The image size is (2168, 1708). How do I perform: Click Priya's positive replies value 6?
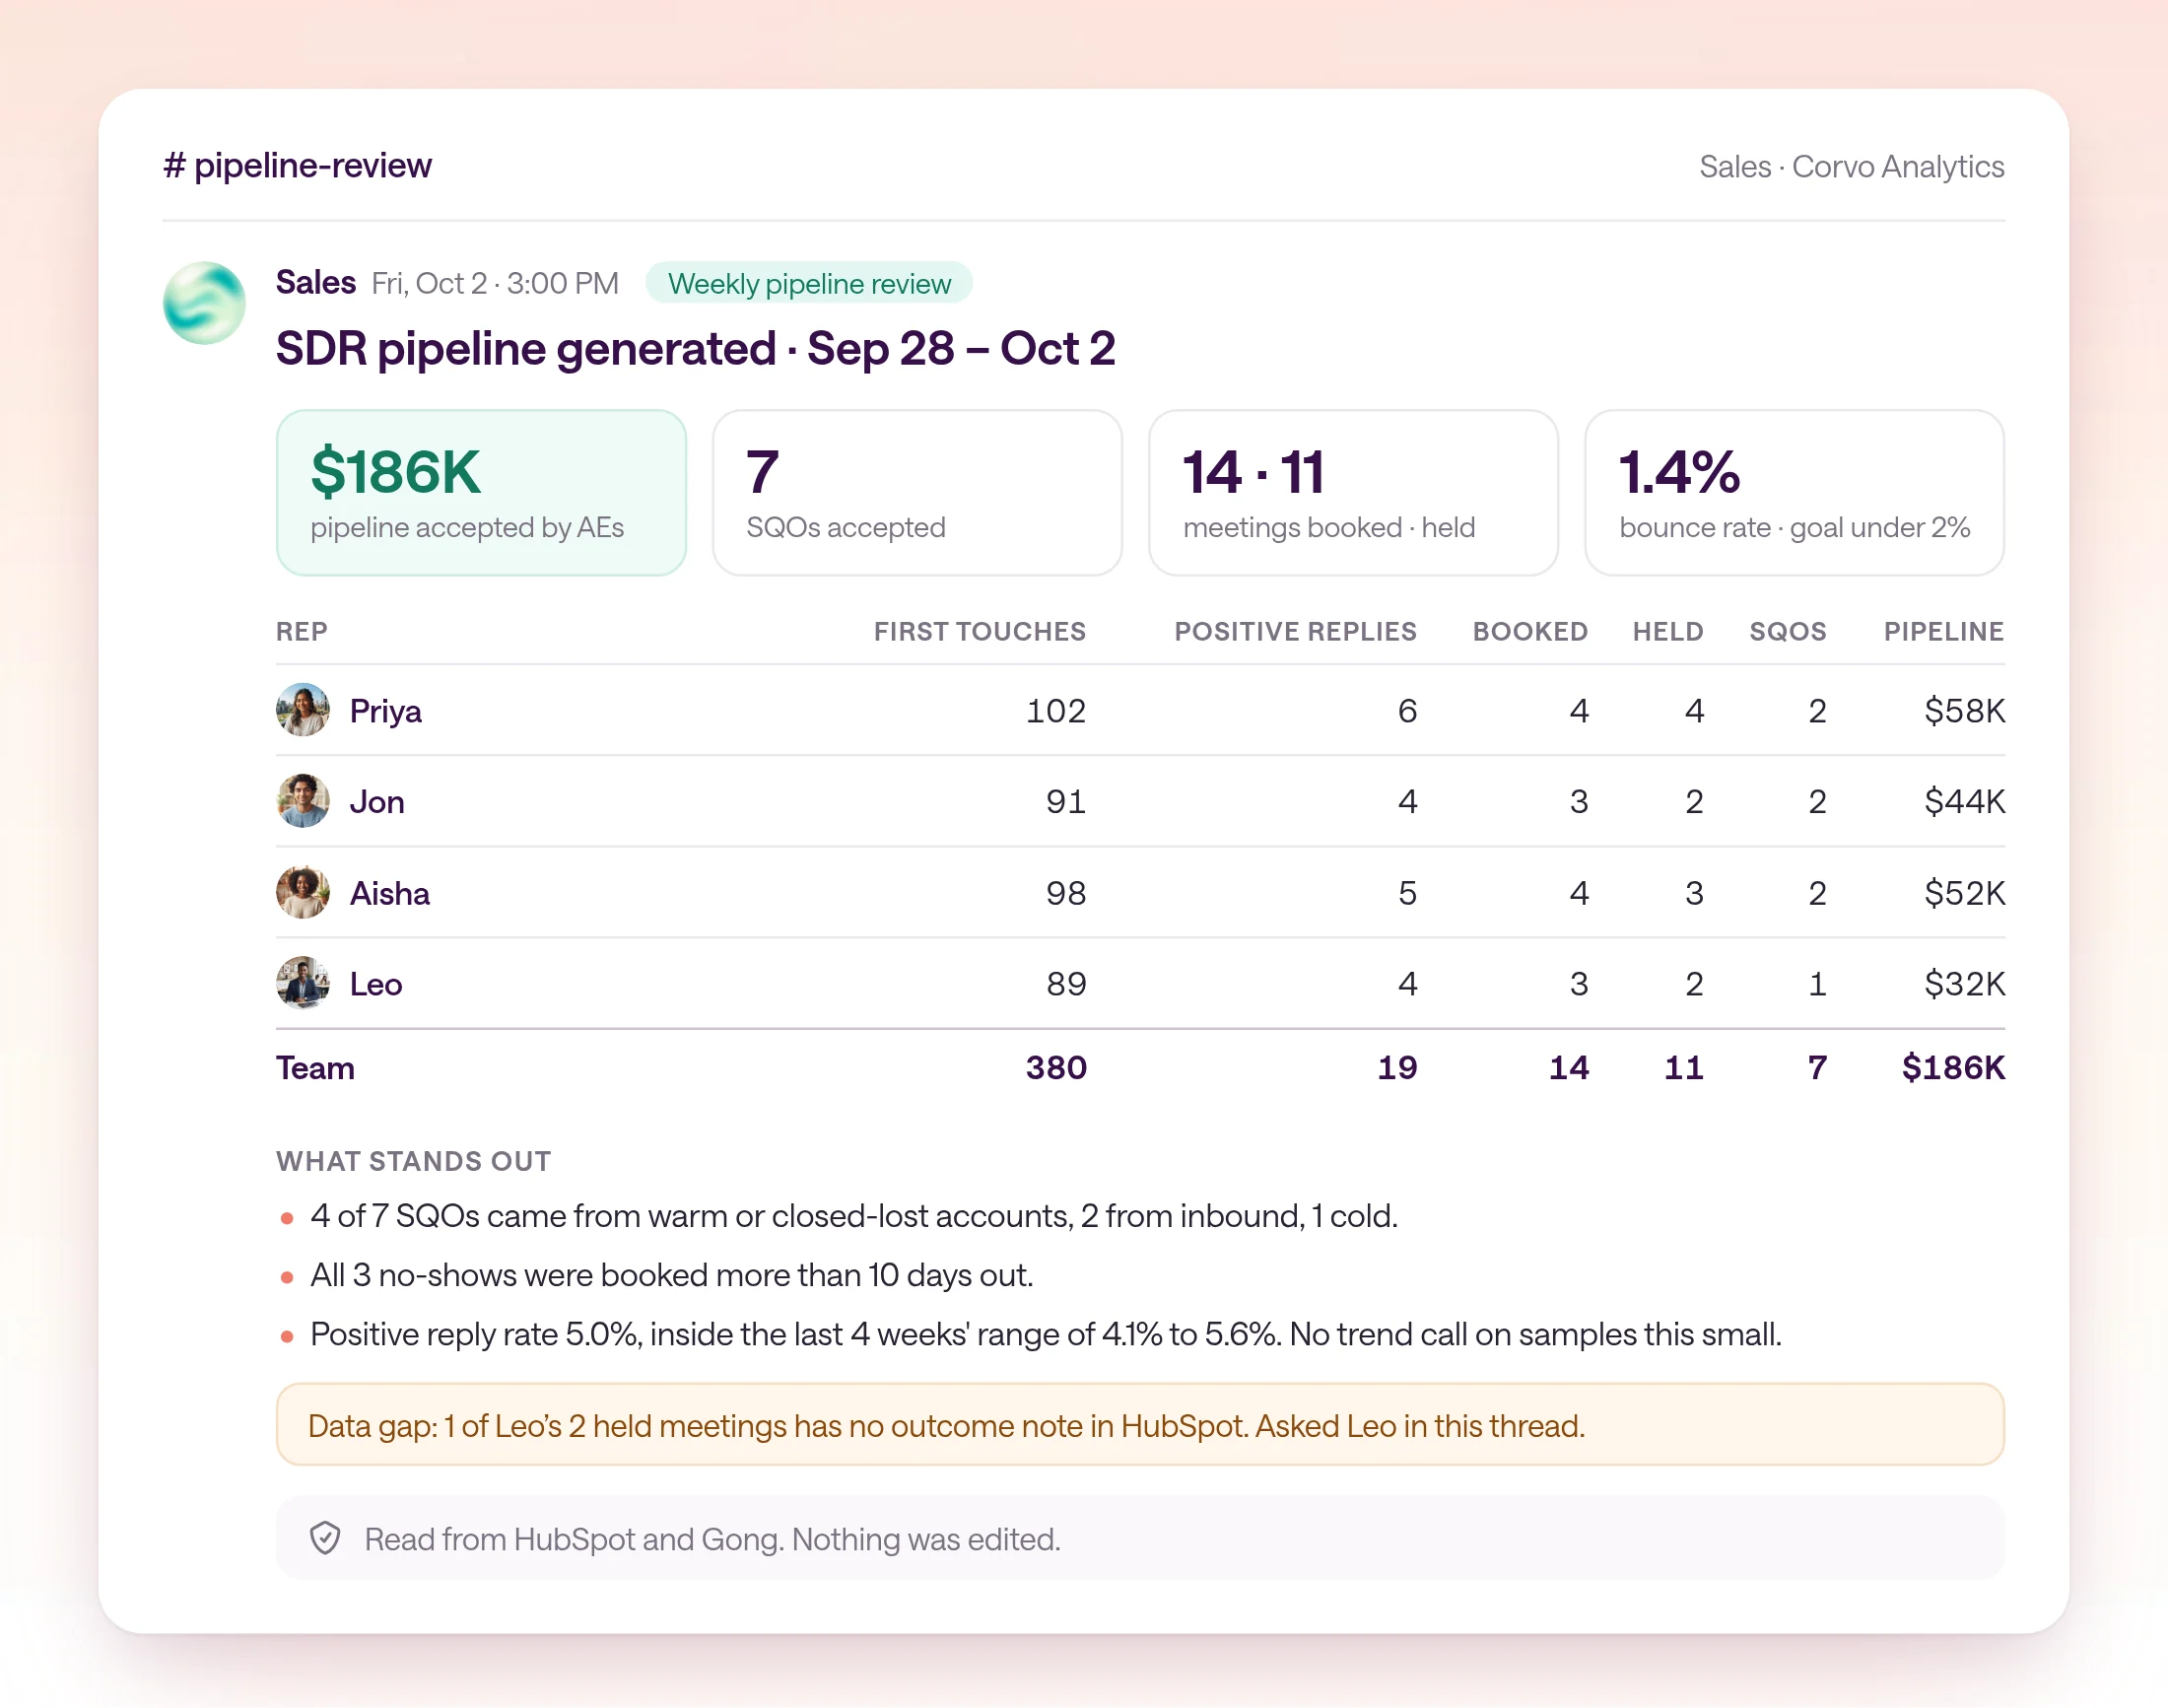[1407, 711]
